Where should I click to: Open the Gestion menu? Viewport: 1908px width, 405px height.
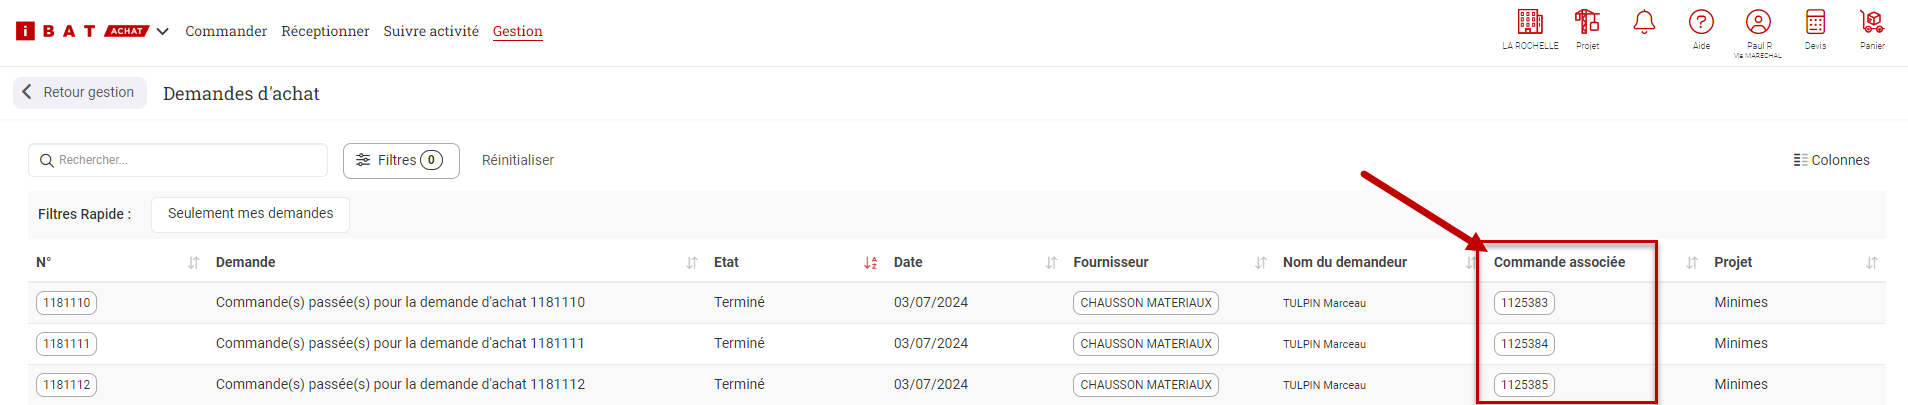coord(518,31)
